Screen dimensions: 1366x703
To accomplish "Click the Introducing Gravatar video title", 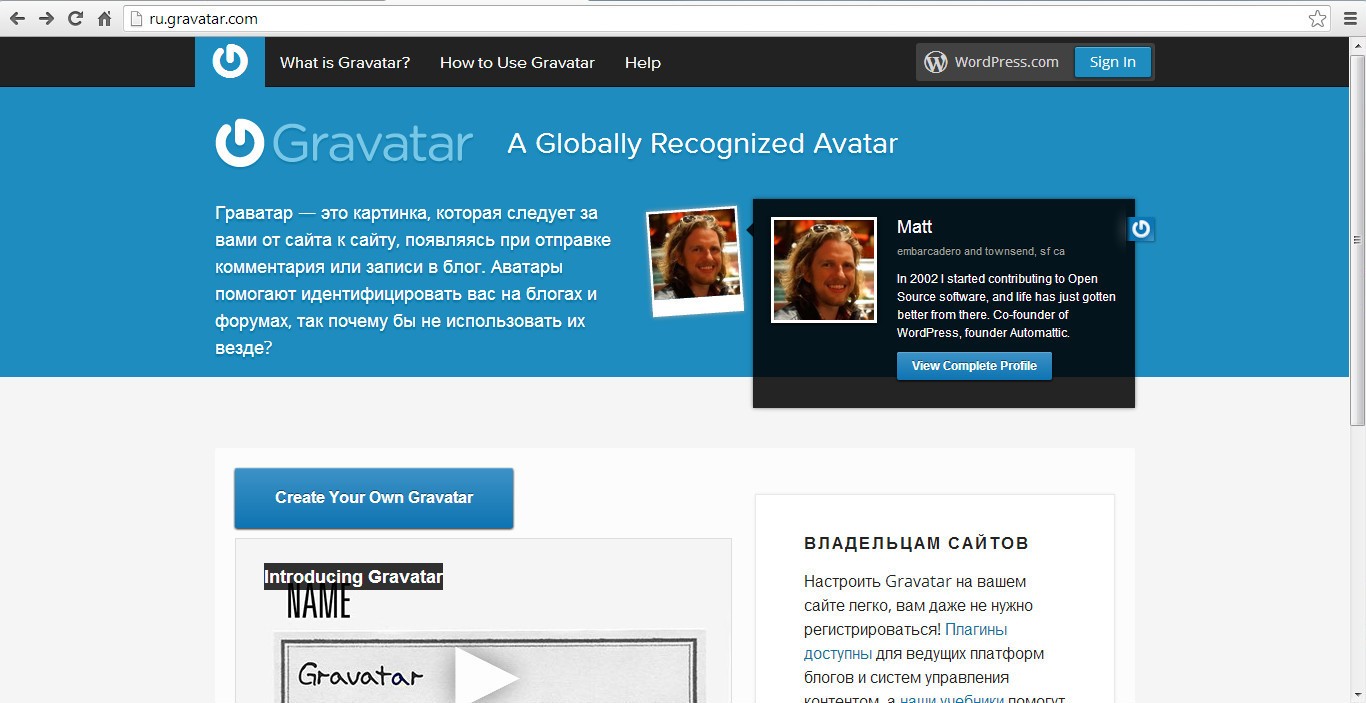I will pyautogui.click(x=353, y=577).
